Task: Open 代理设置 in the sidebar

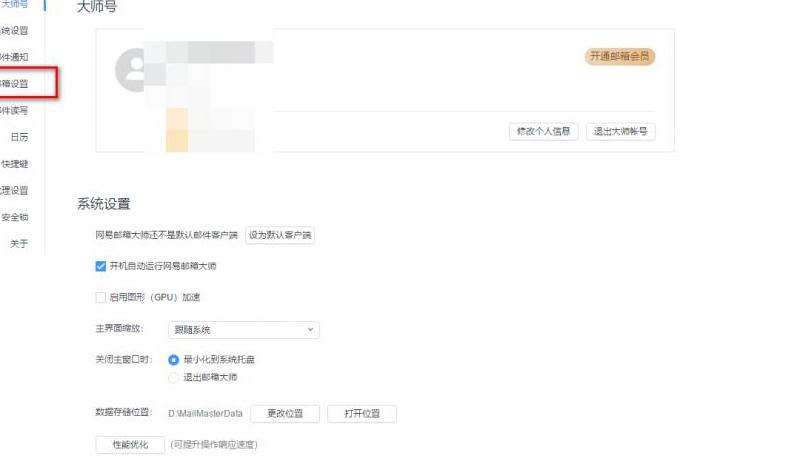Action: click(14, 190)
